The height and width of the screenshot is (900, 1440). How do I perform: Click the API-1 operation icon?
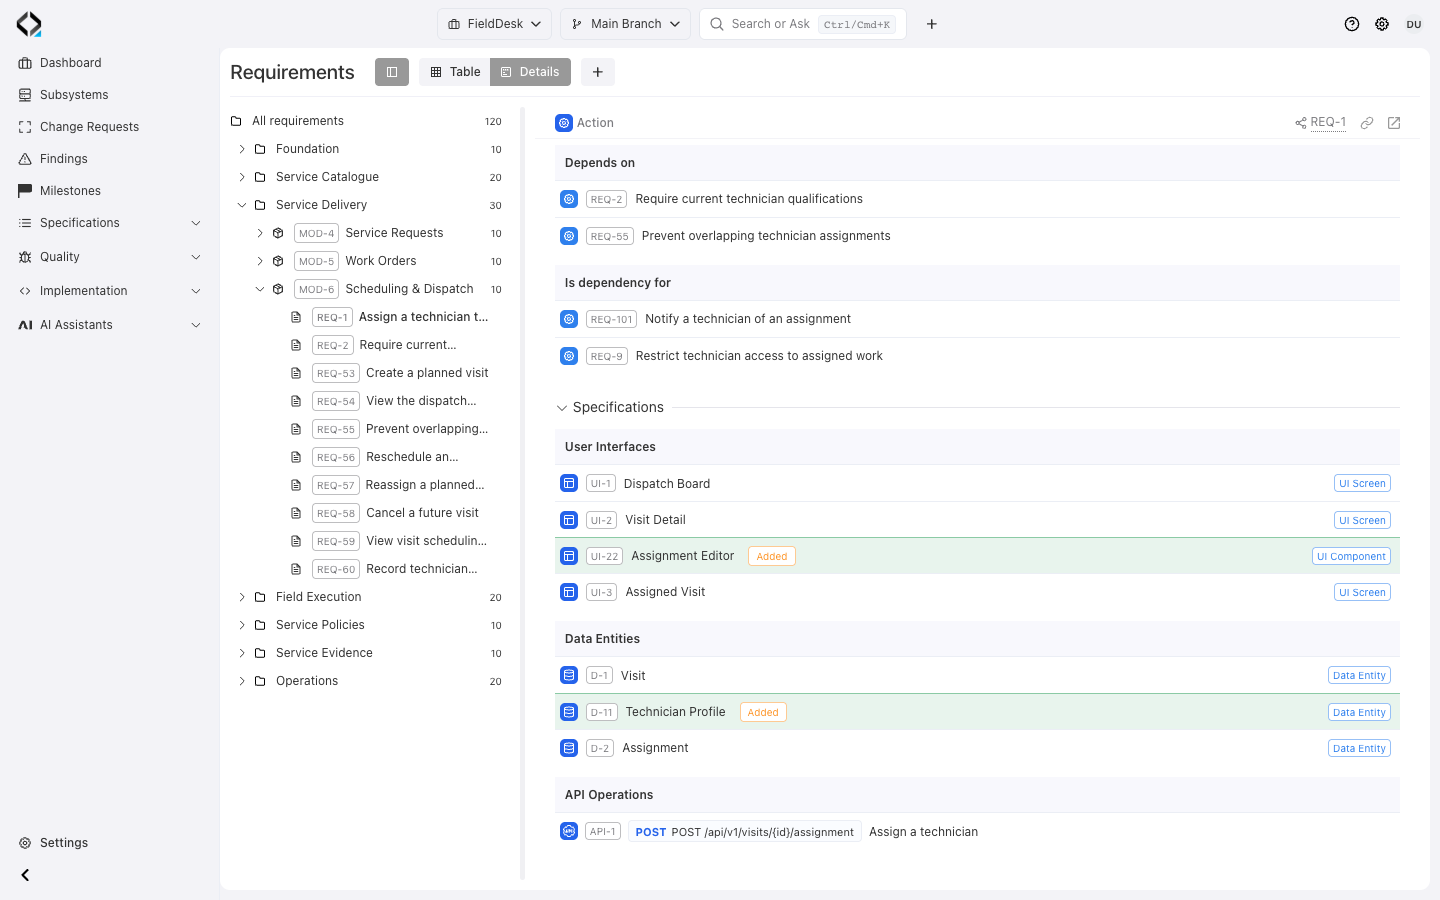pyautogui.click(x=569, y=831)
